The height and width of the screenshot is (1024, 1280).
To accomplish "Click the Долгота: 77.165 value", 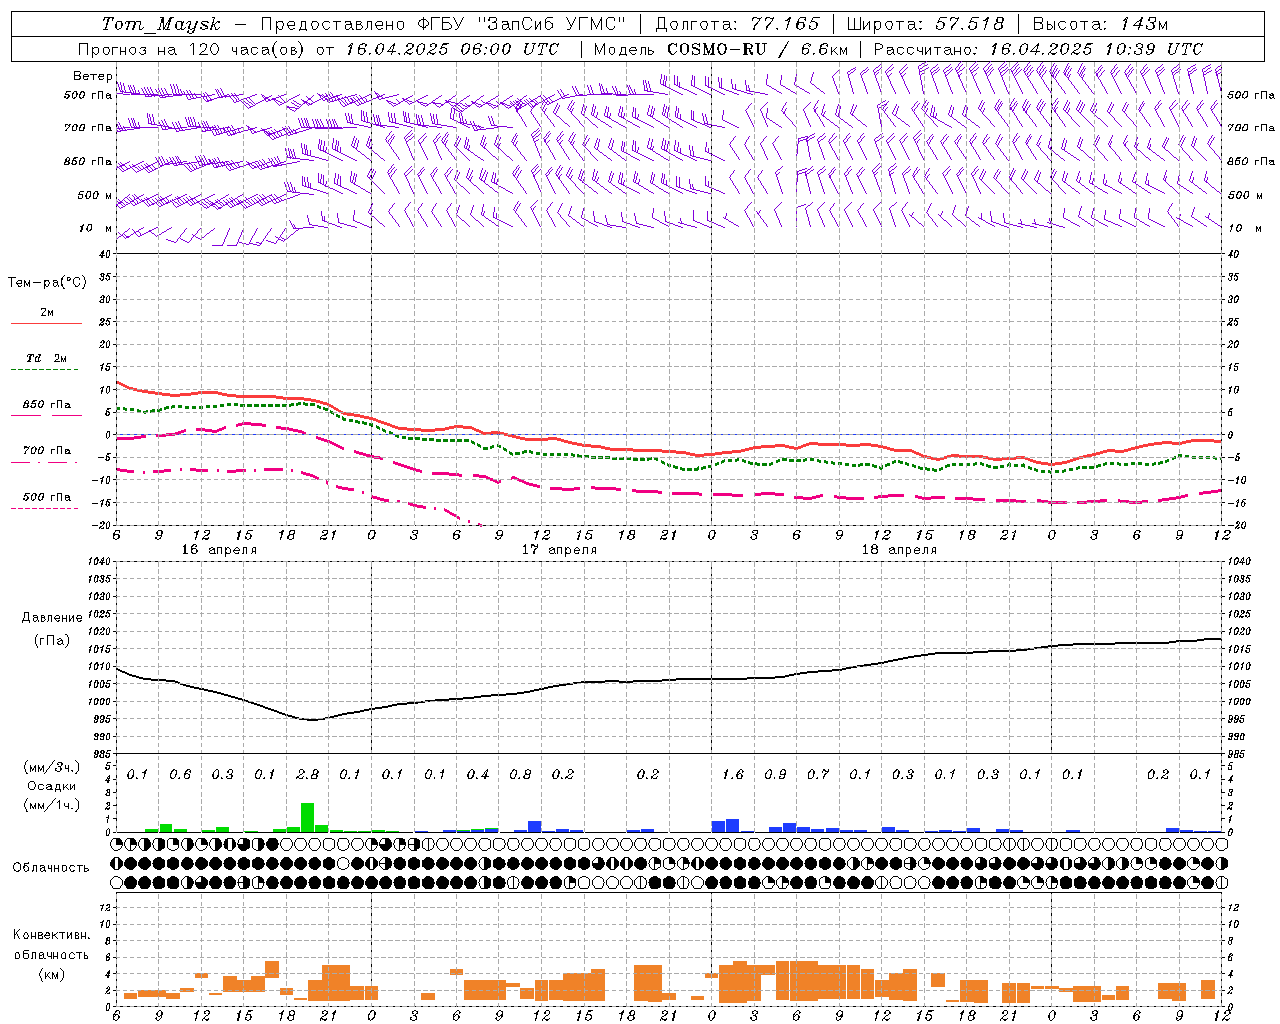I will pos(737,24).
